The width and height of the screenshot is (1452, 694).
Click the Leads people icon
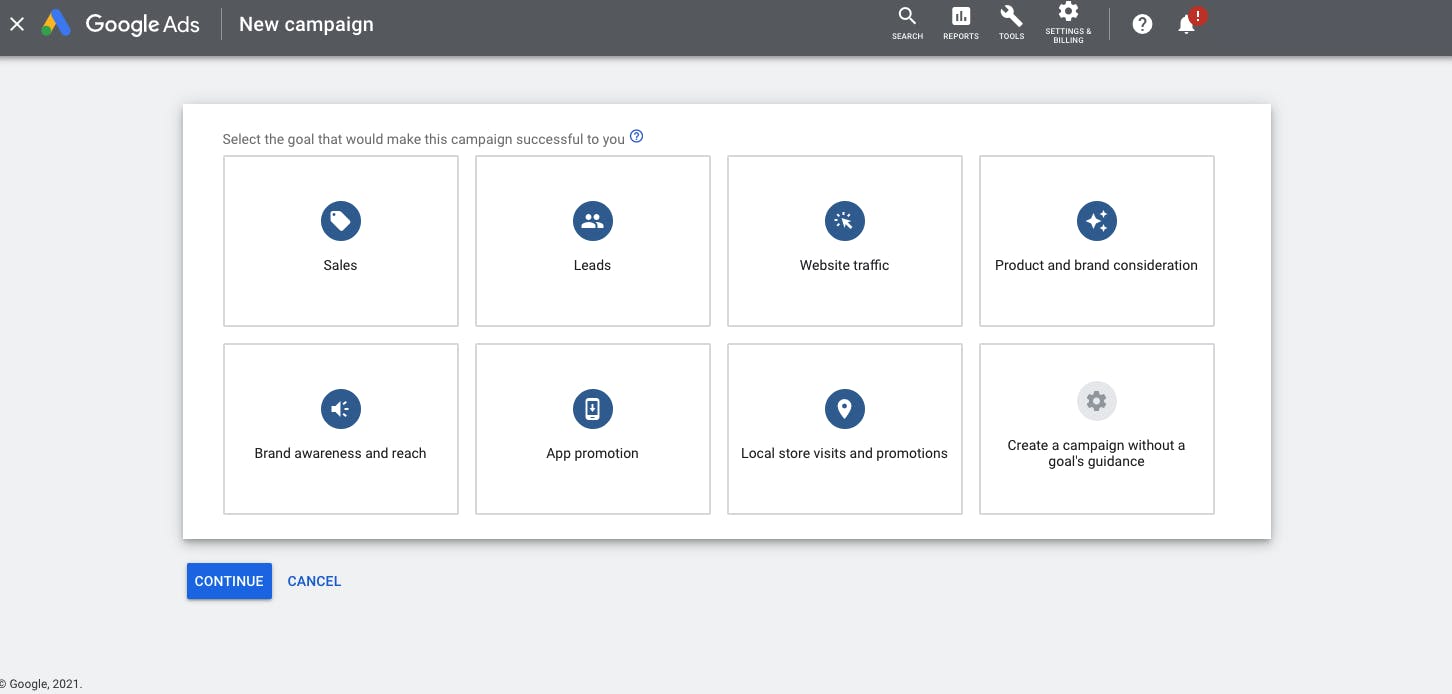pos(592,221)
